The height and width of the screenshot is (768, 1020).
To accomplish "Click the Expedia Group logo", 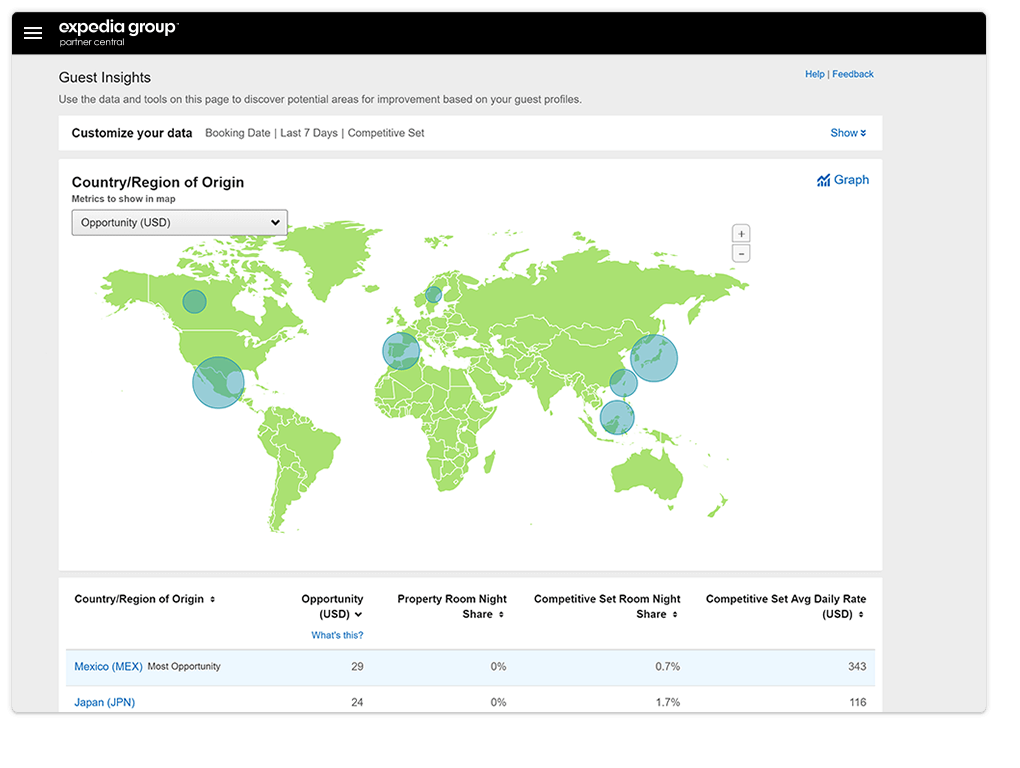I will [118, 31].
